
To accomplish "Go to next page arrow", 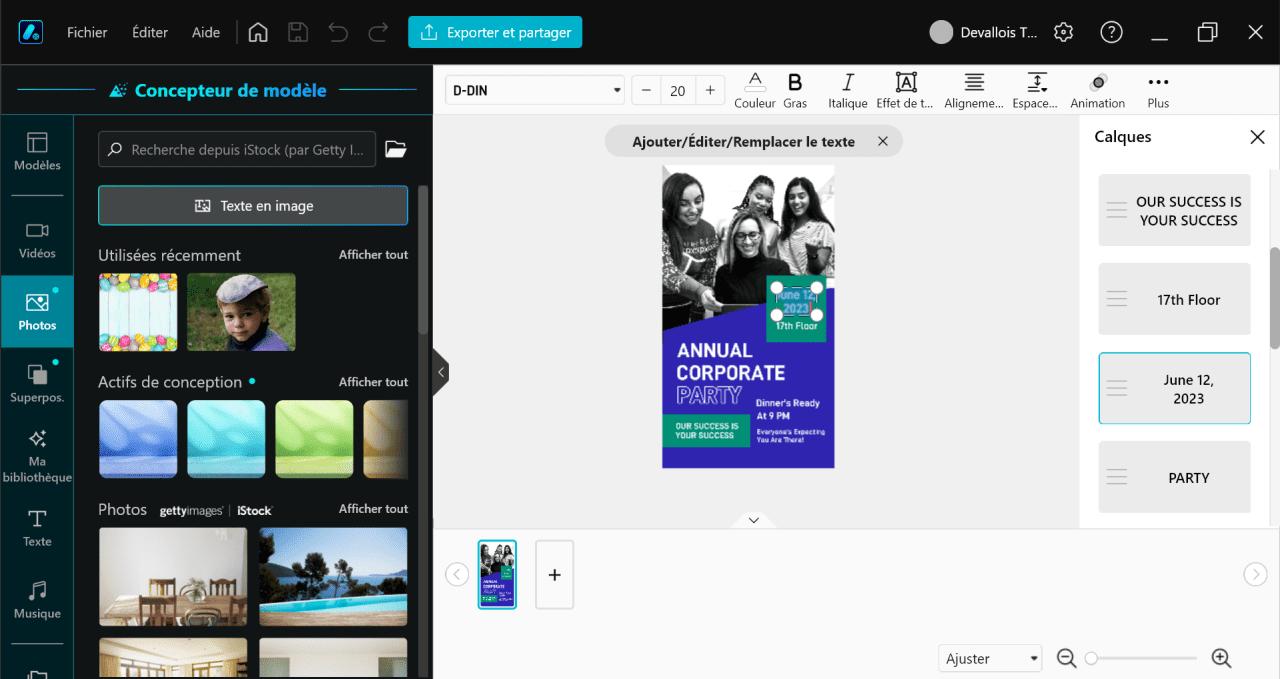I will point(1255,574).
